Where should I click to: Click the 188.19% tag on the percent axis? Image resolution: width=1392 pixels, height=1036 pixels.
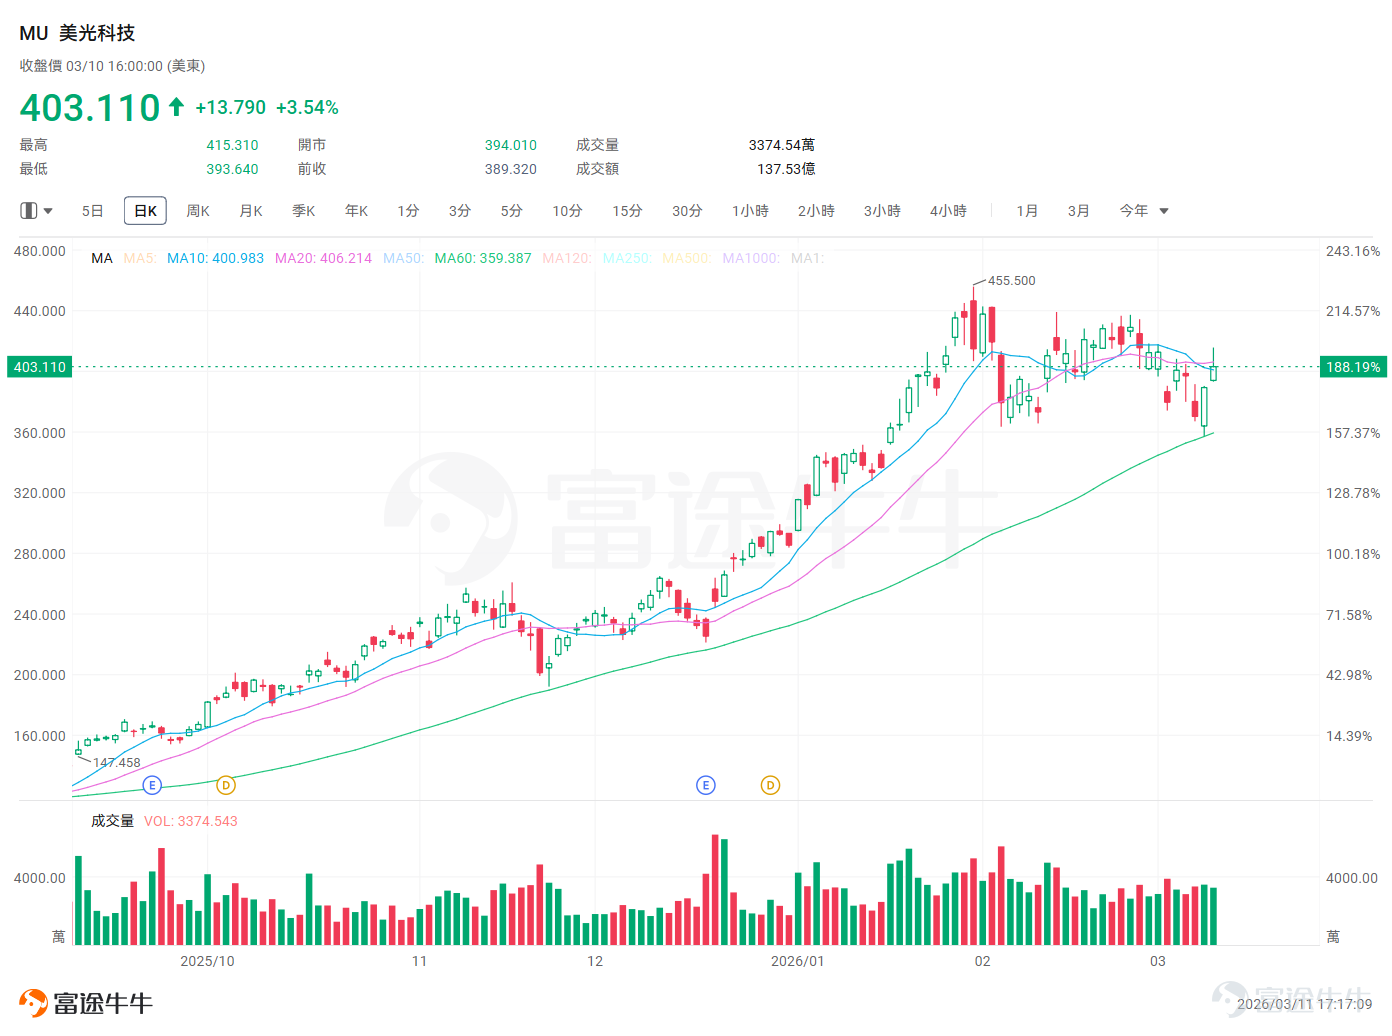click(x=1353, y=367)
